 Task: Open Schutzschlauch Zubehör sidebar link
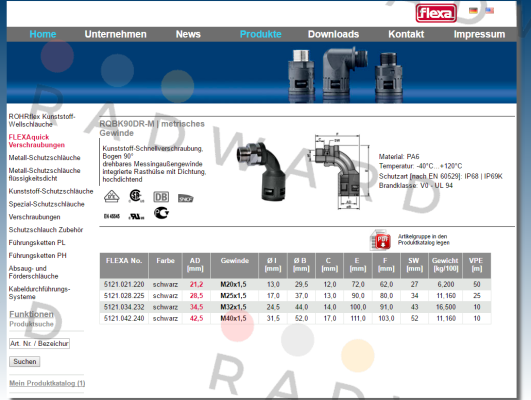tap(46, 230)
